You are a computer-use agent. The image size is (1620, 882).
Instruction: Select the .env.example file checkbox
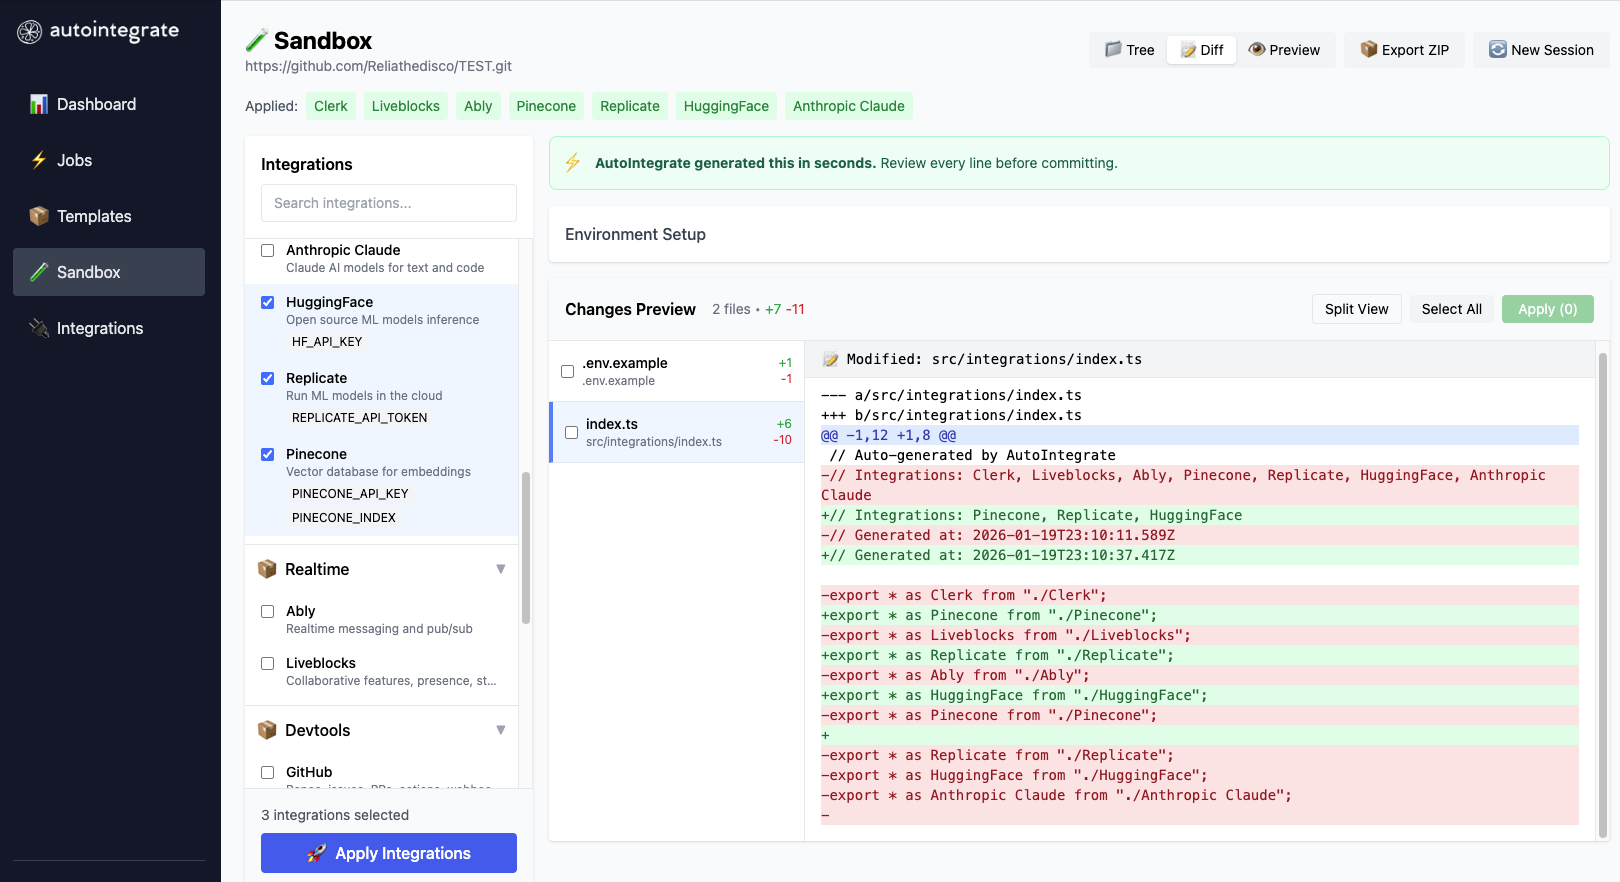tap(567, 371)
